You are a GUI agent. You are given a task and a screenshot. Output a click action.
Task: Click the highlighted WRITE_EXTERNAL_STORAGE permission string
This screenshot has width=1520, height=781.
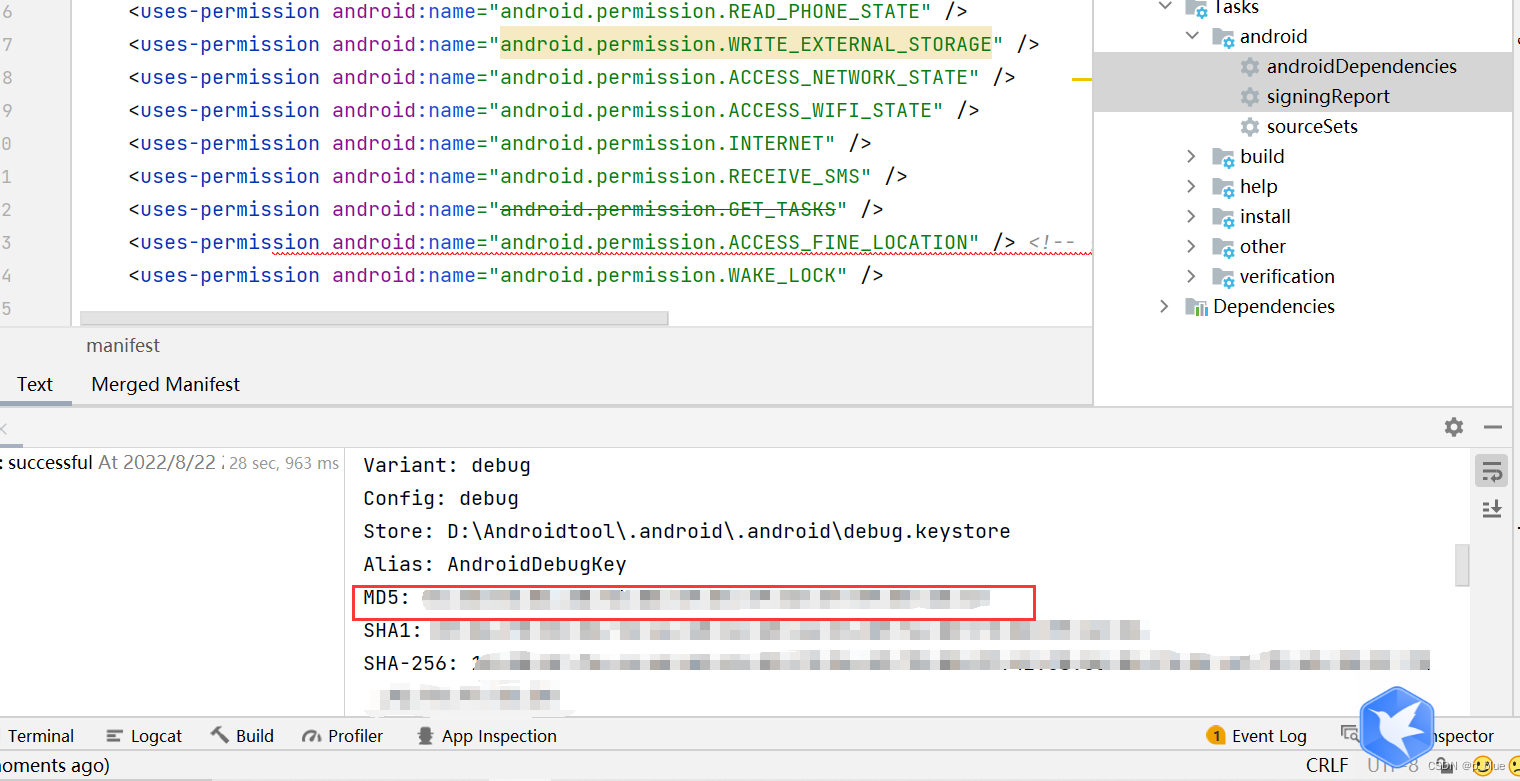click(746, 44)
